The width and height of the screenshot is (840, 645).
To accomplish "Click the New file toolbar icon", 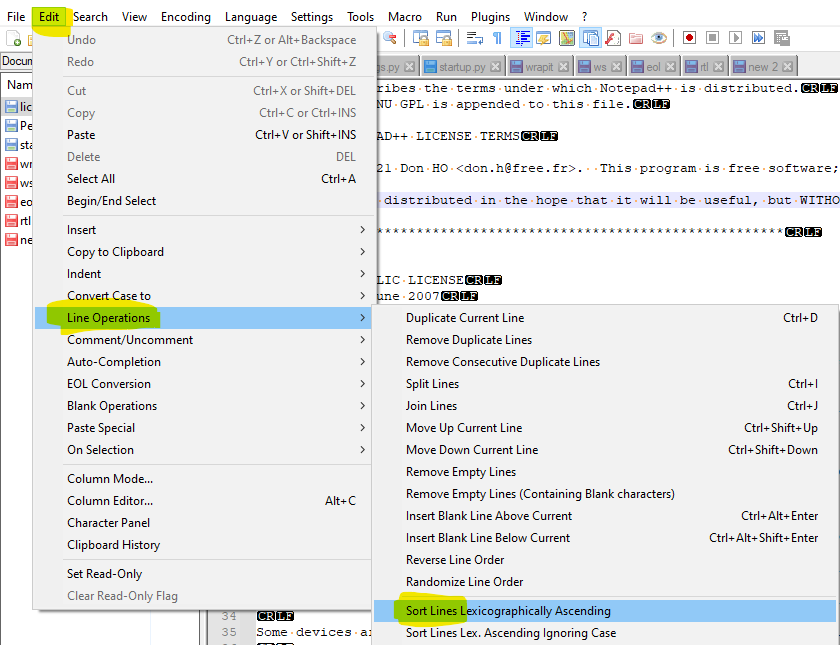I will point(13,39).
